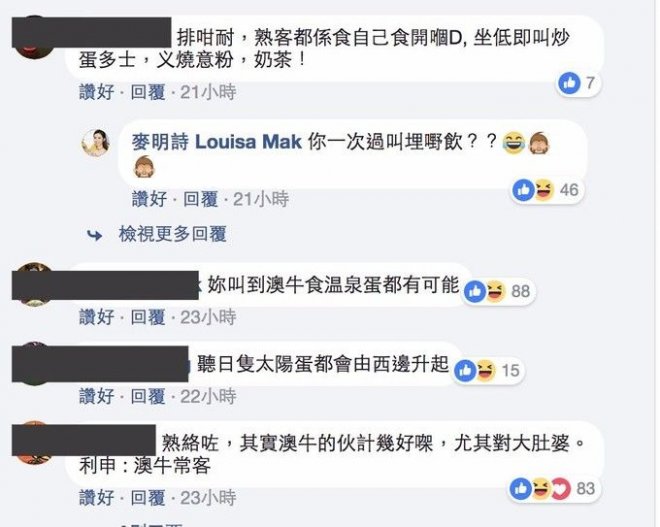Click the reply arrow icon for more replies
The height and width of the screenshot is (527, 660).
coord(95,235)
